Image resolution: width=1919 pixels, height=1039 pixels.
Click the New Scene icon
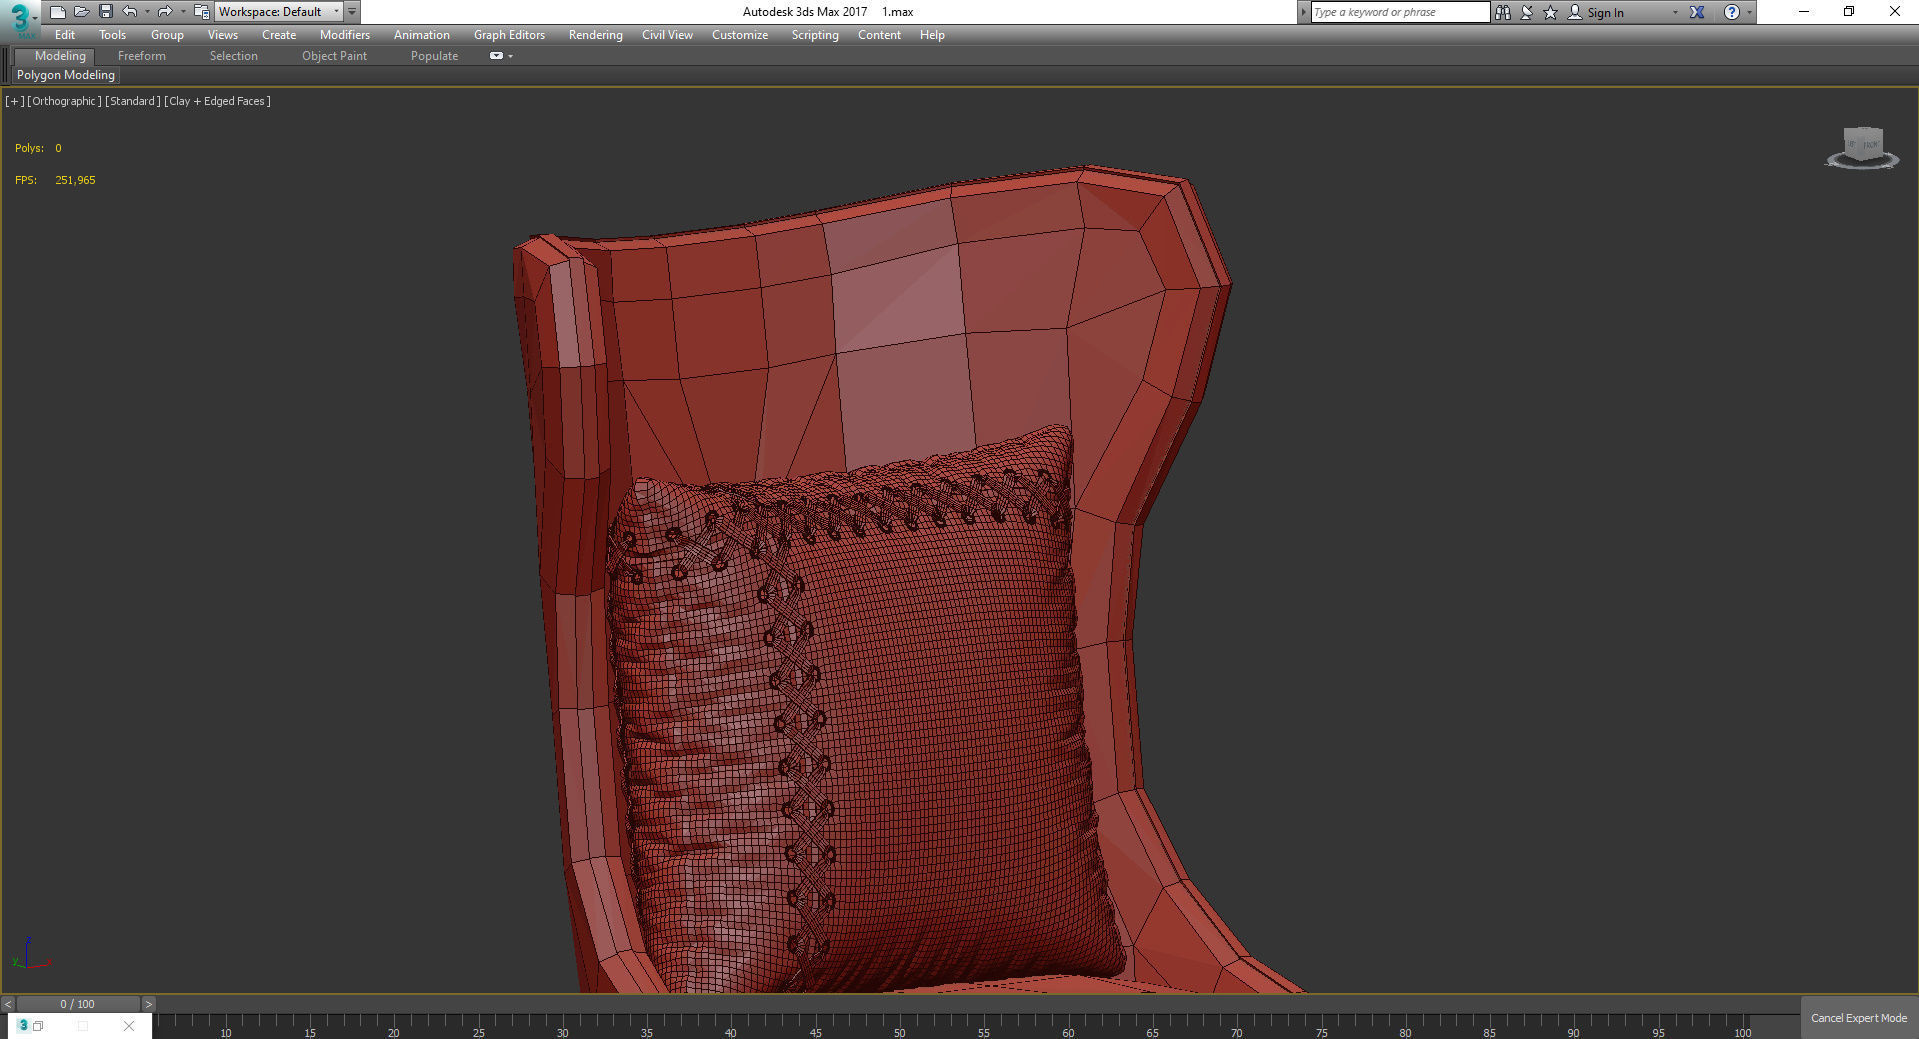pyautogui.click(x=58, y=12)
